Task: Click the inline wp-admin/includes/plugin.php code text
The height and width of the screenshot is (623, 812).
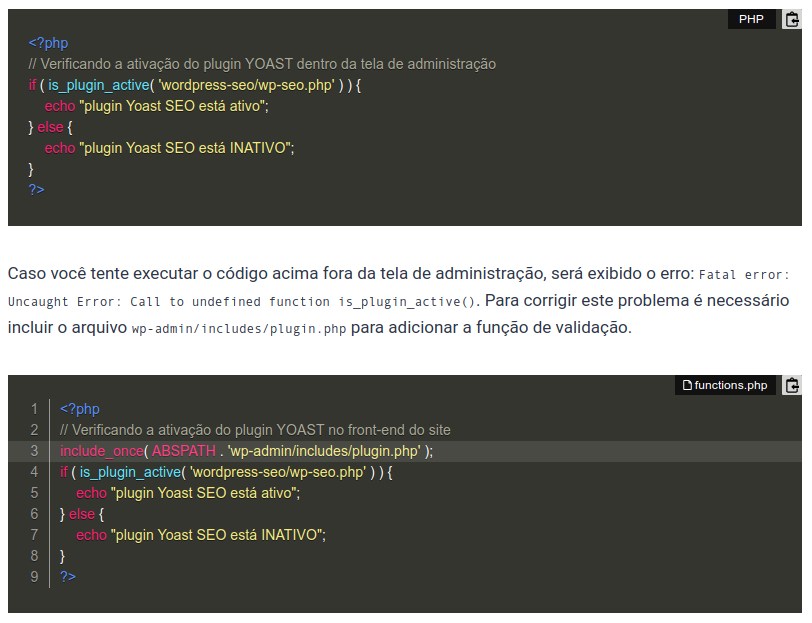Action: 239,329
